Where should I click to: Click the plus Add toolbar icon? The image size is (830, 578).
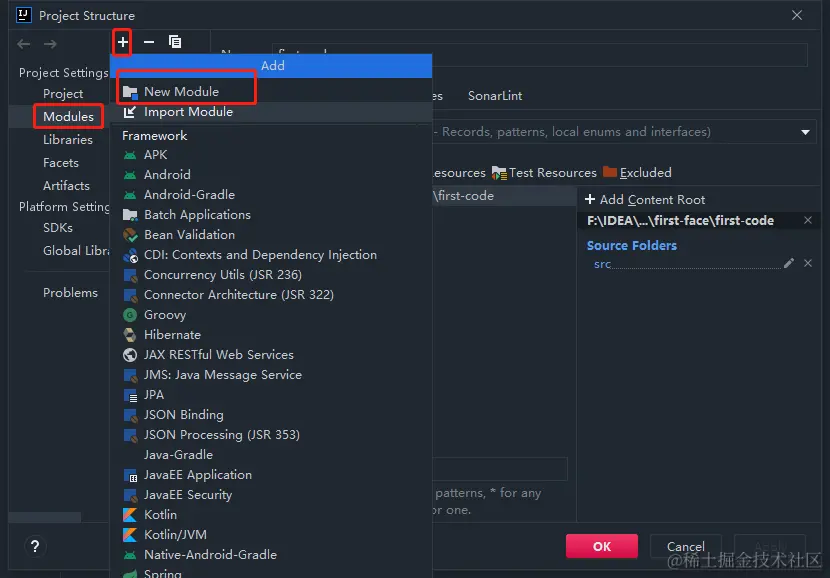point(123,42)
